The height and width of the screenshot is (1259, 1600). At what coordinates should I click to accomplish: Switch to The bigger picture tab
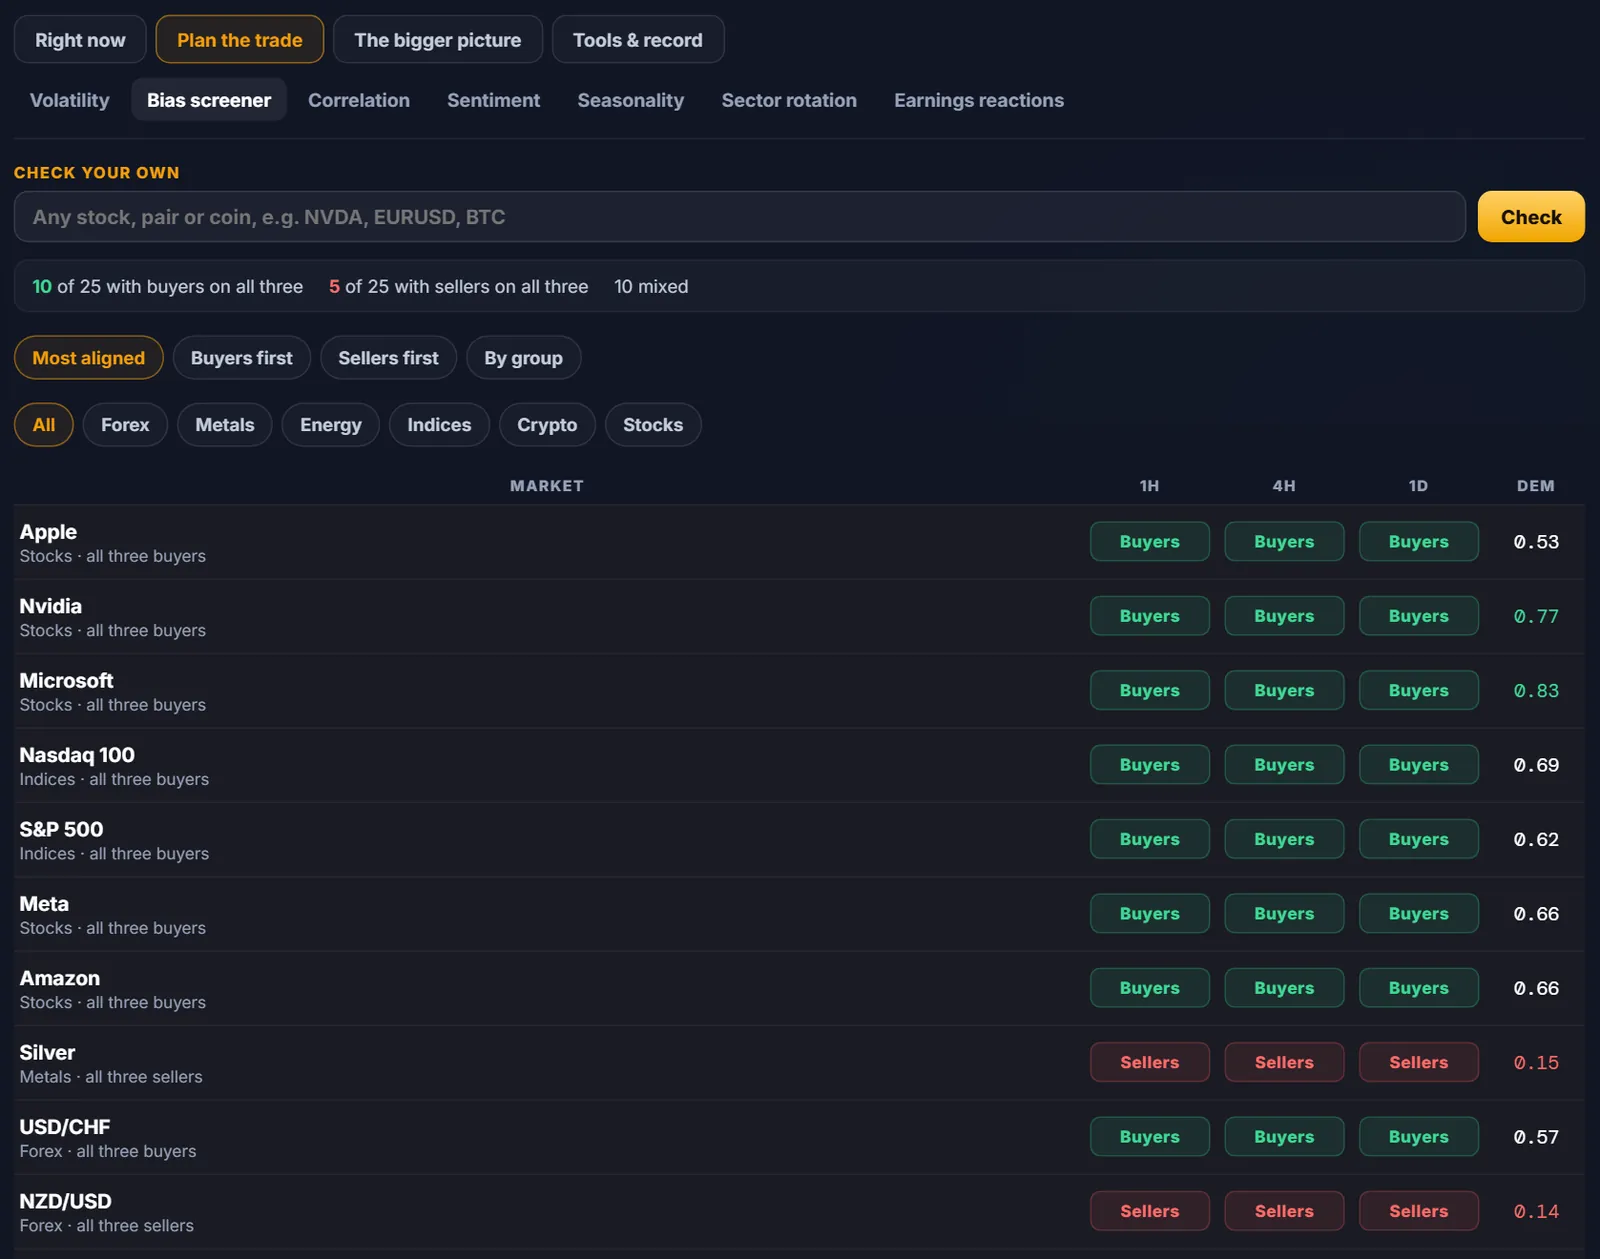point(437,40)
